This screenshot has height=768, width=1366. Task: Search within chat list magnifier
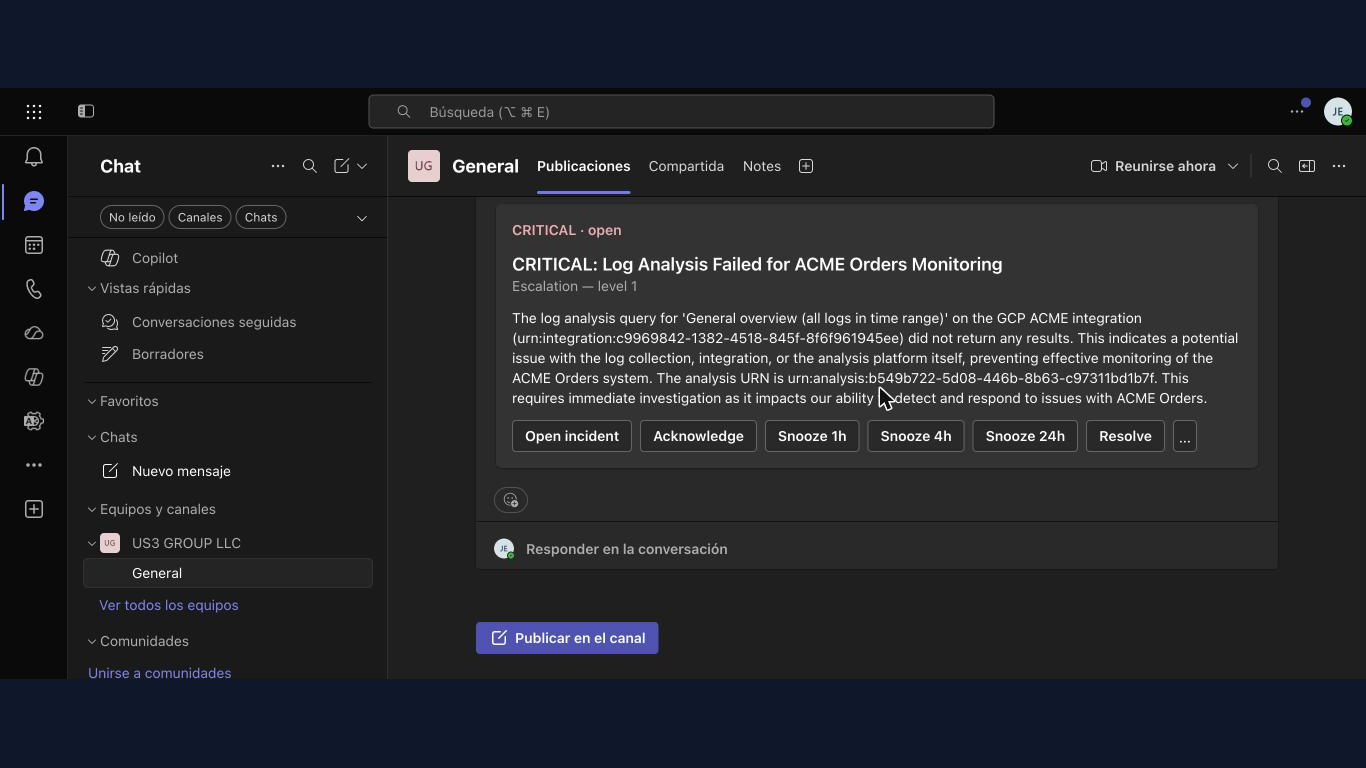pyautogui.click(x=310, y=166)
